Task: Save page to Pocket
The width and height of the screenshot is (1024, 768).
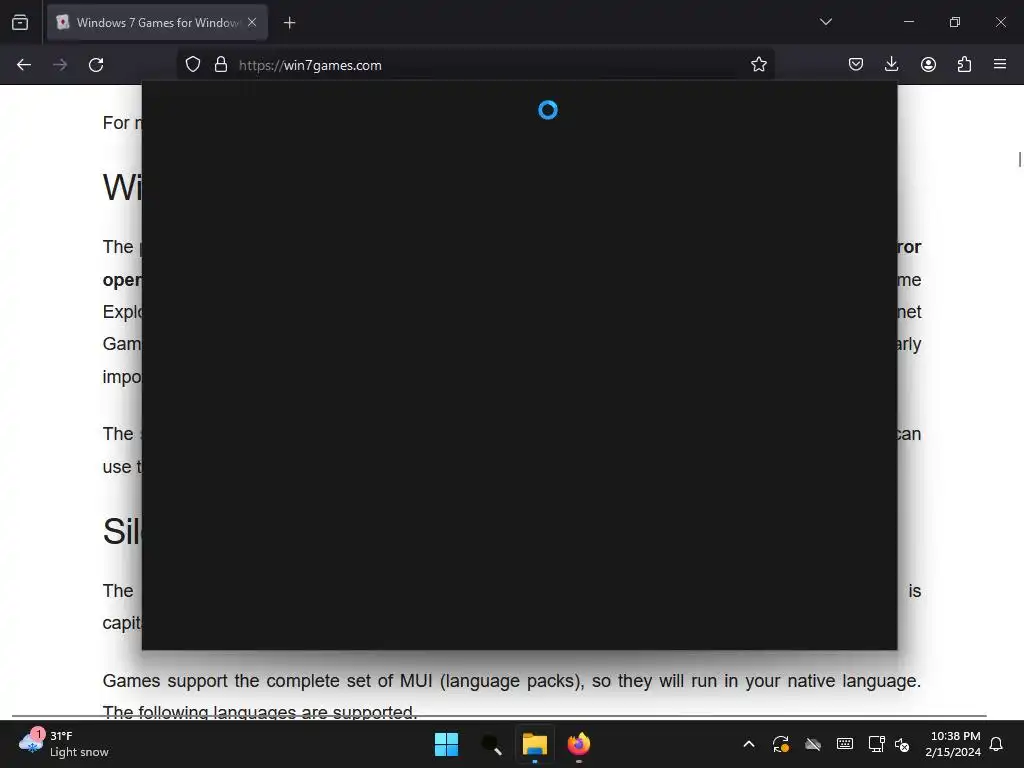Action: click(856, 64)
